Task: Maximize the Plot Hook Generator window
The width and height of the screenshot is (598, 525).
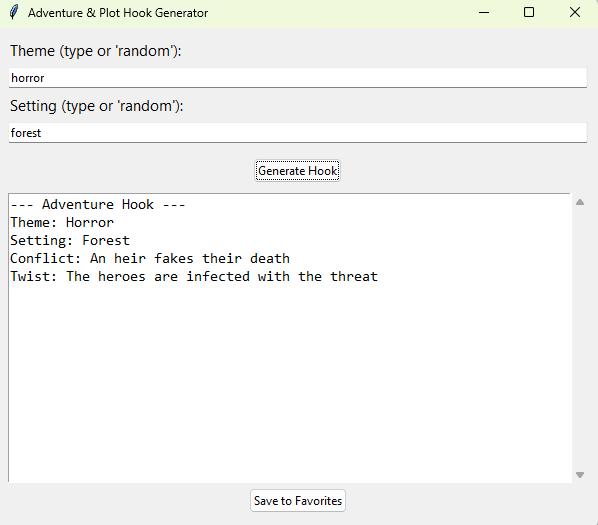Action: point(529,13)
